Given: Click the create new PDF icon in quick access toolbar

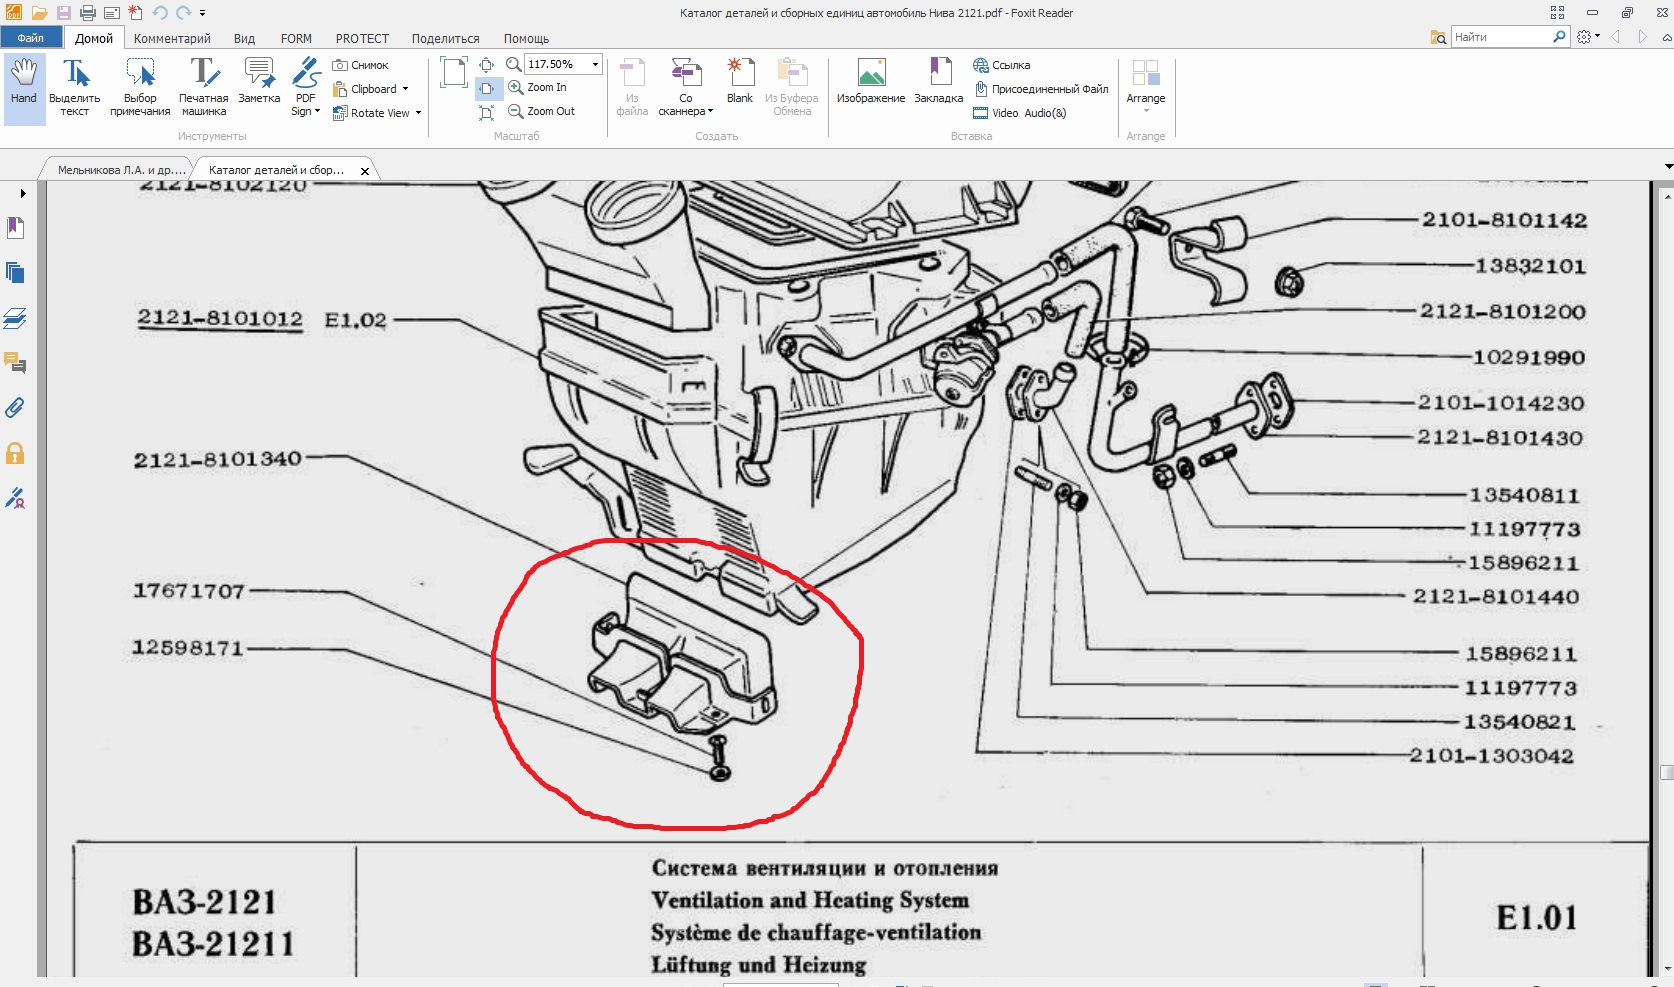Looking at the screenshot, I should 135,13.
